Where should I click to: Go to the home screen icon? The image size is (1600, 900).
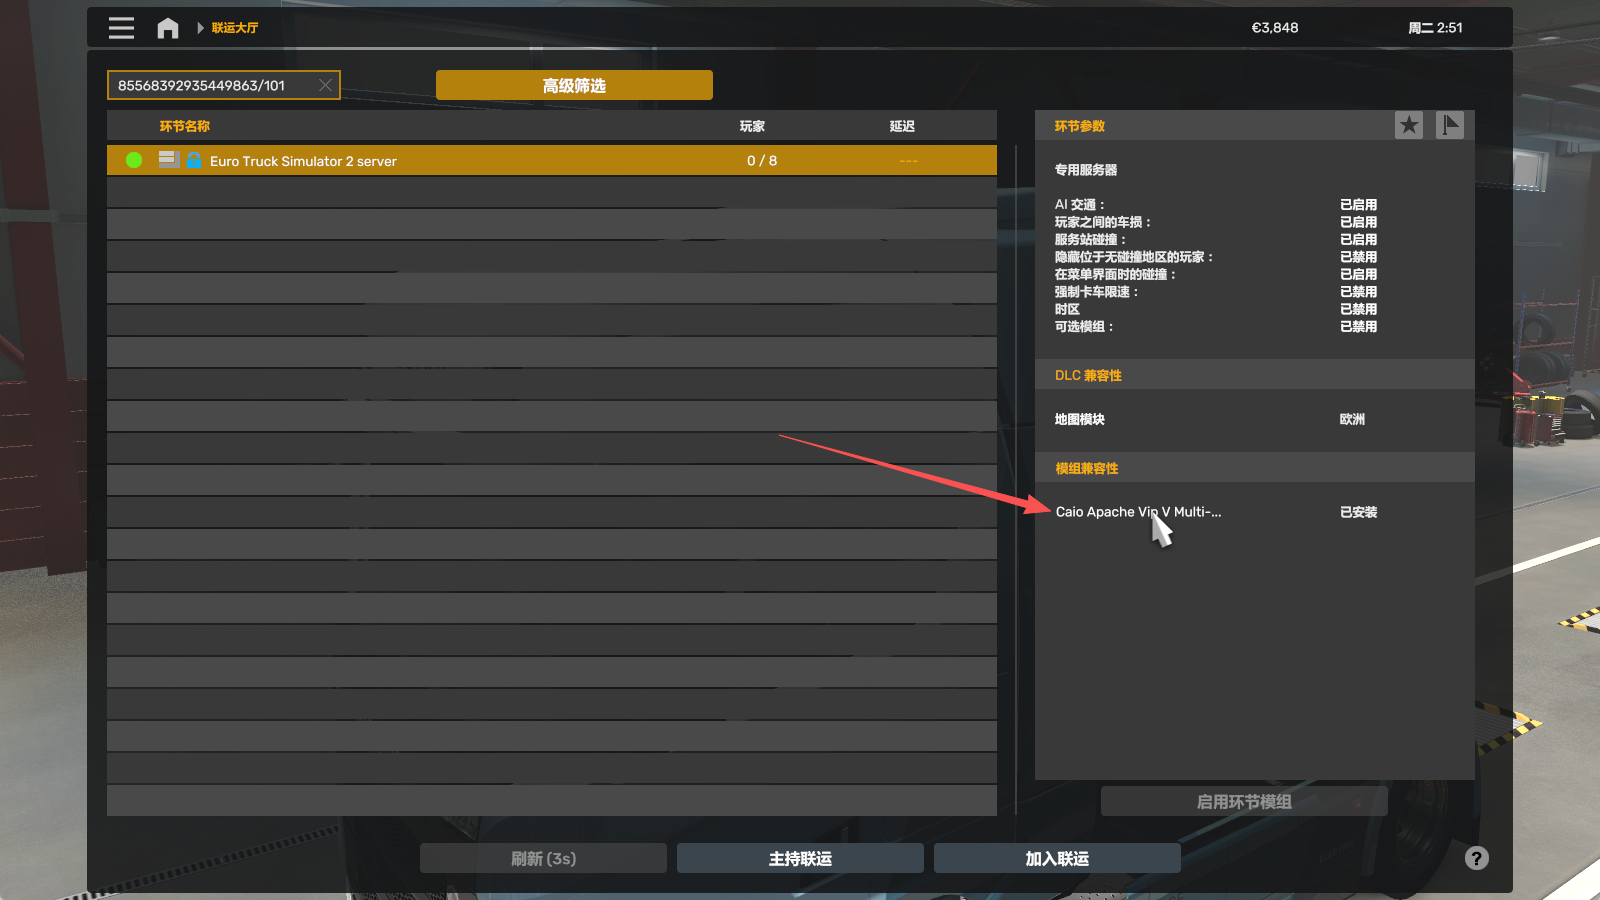[168, 28]
